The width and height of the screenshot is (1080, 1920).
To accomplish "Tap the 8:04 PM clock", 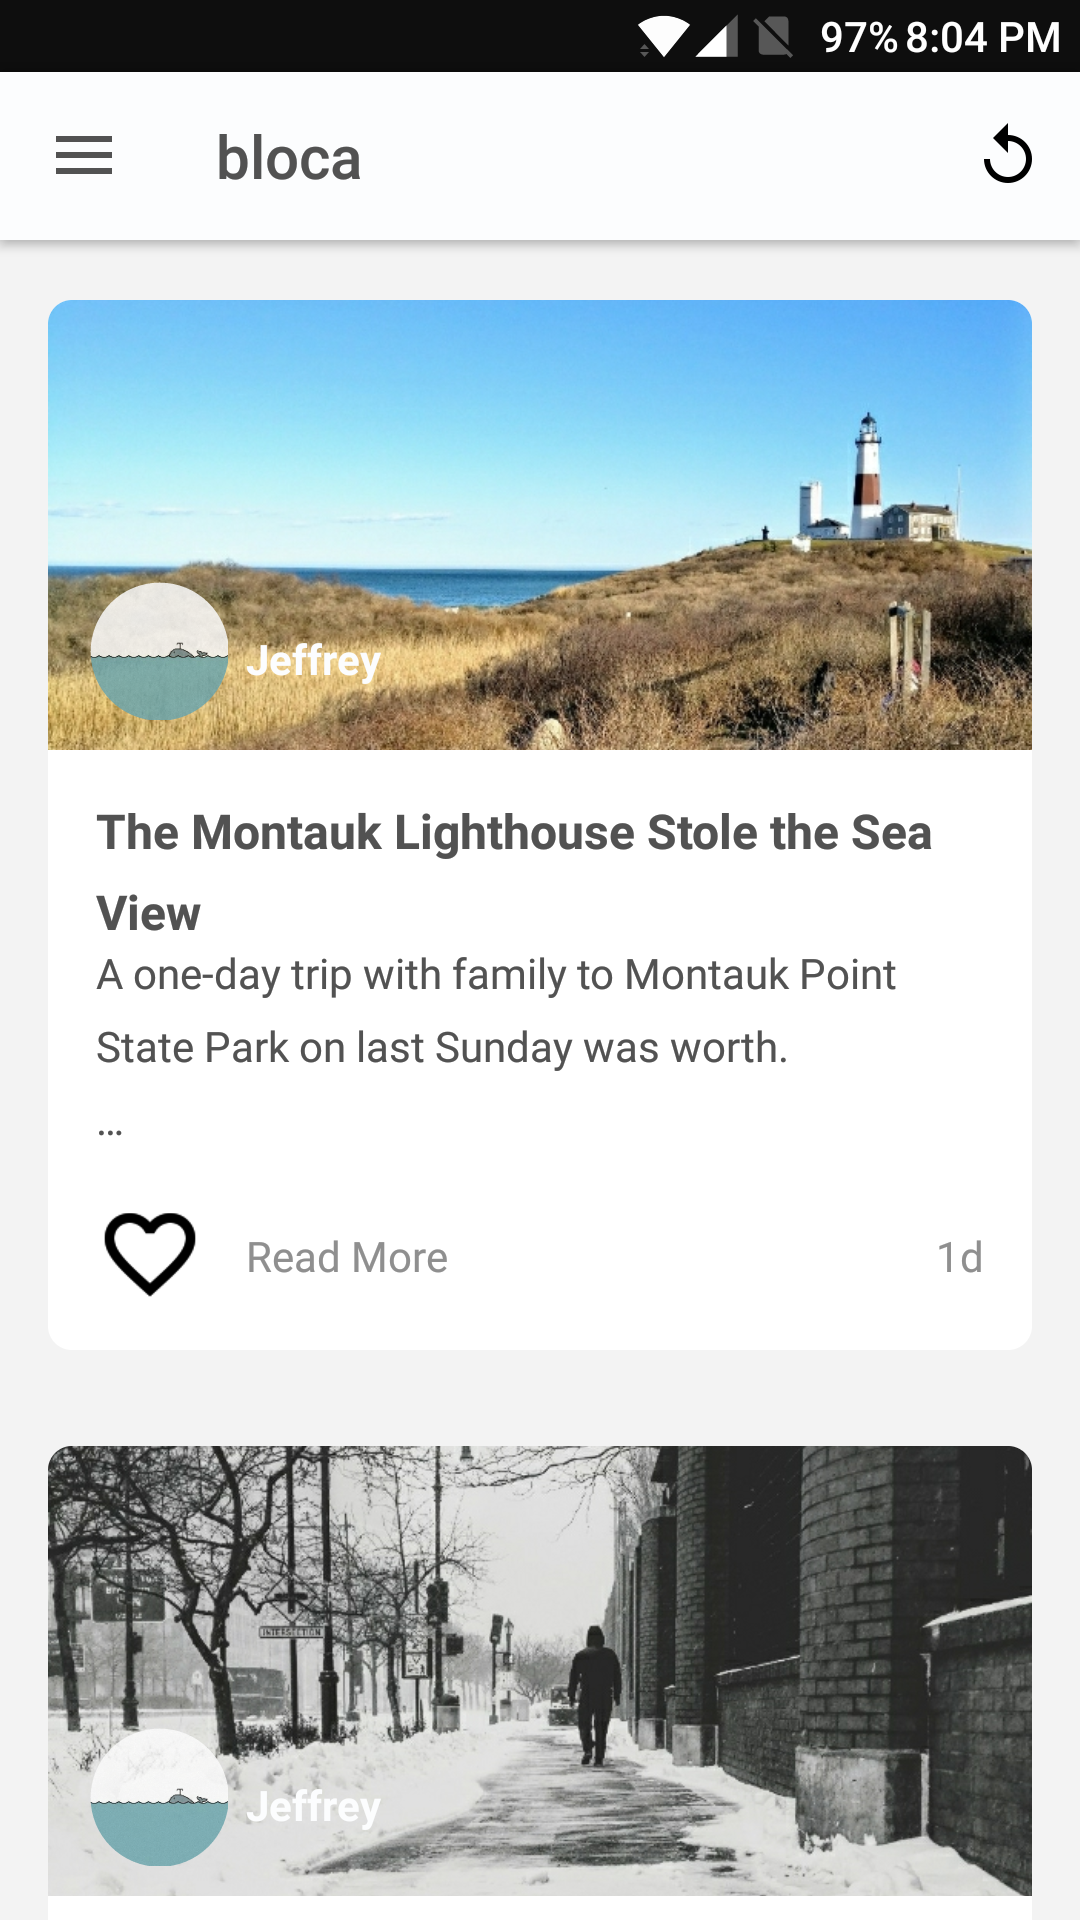I will 983,37.
